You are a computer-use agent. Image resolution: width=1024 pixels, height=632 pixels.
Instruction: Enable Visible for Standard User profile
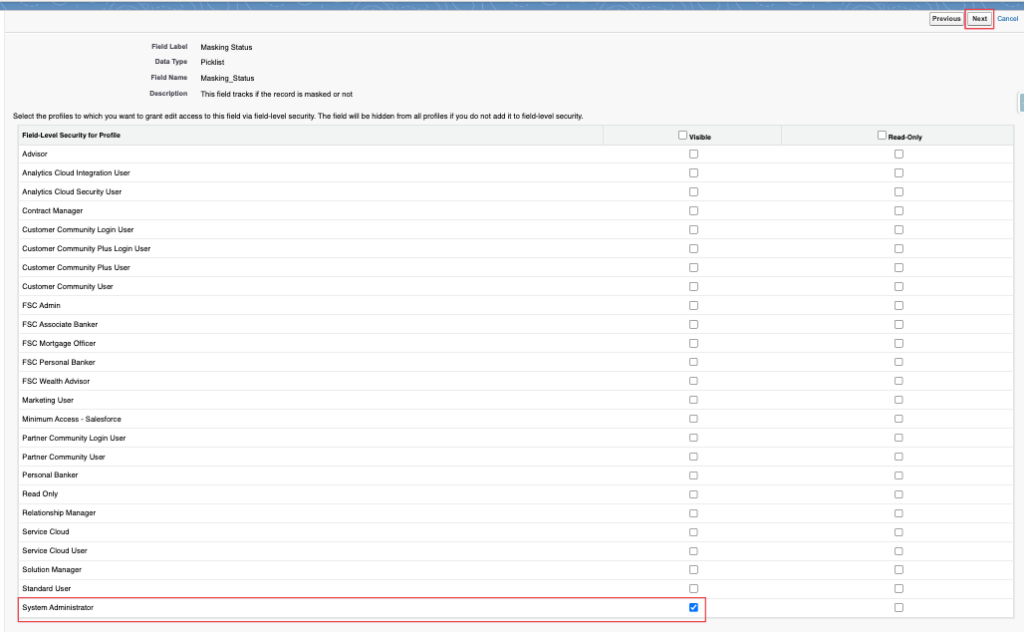pyautogui.click(x=694, y=589)
